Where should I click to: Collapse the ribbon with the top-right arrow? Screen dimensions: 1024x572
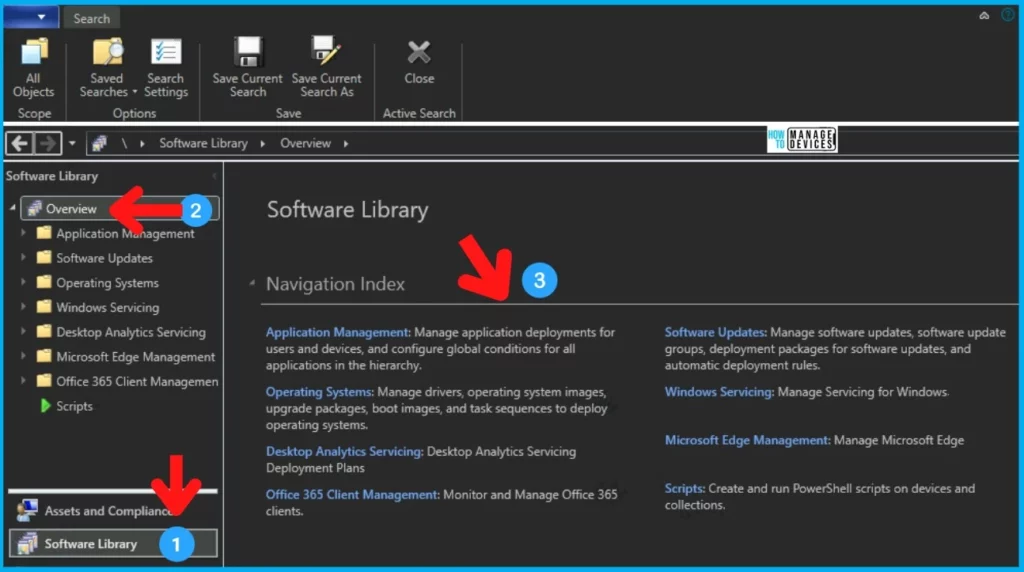click(x=984, y=16)
